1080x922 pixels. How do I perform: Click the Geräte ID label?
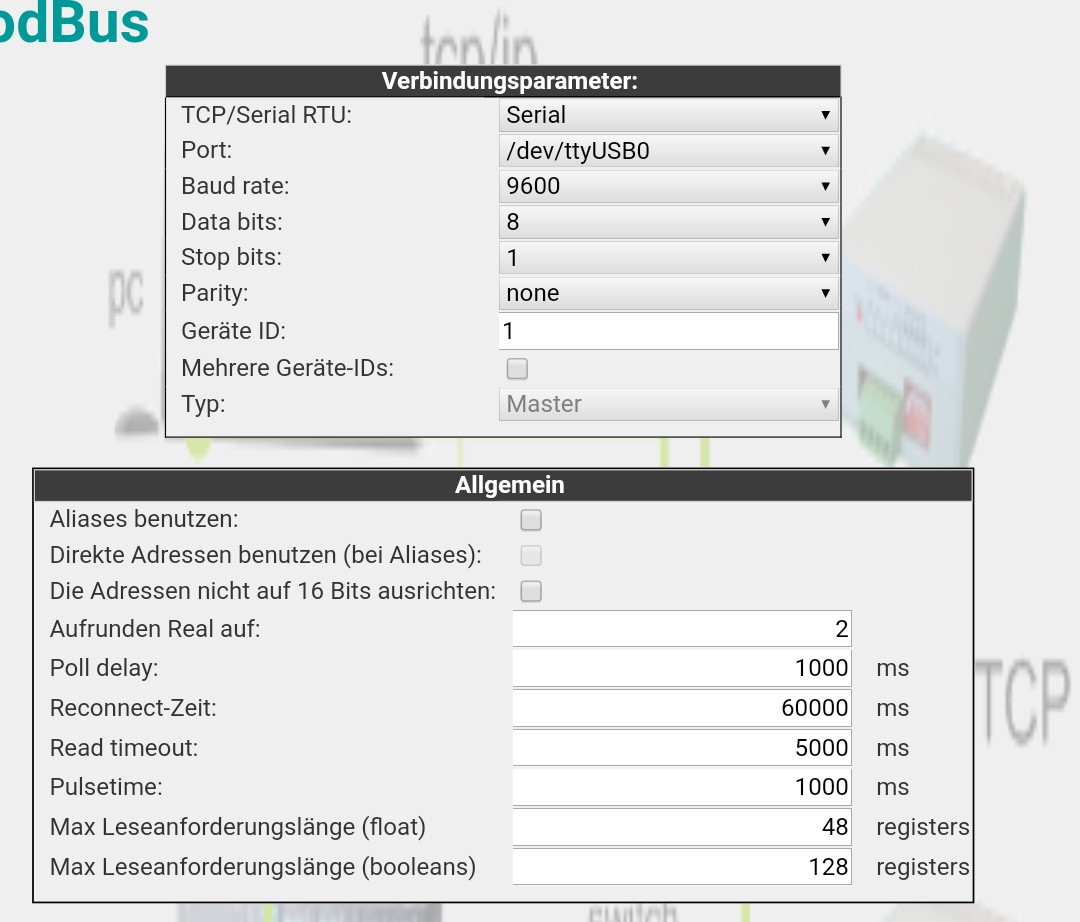233,331
